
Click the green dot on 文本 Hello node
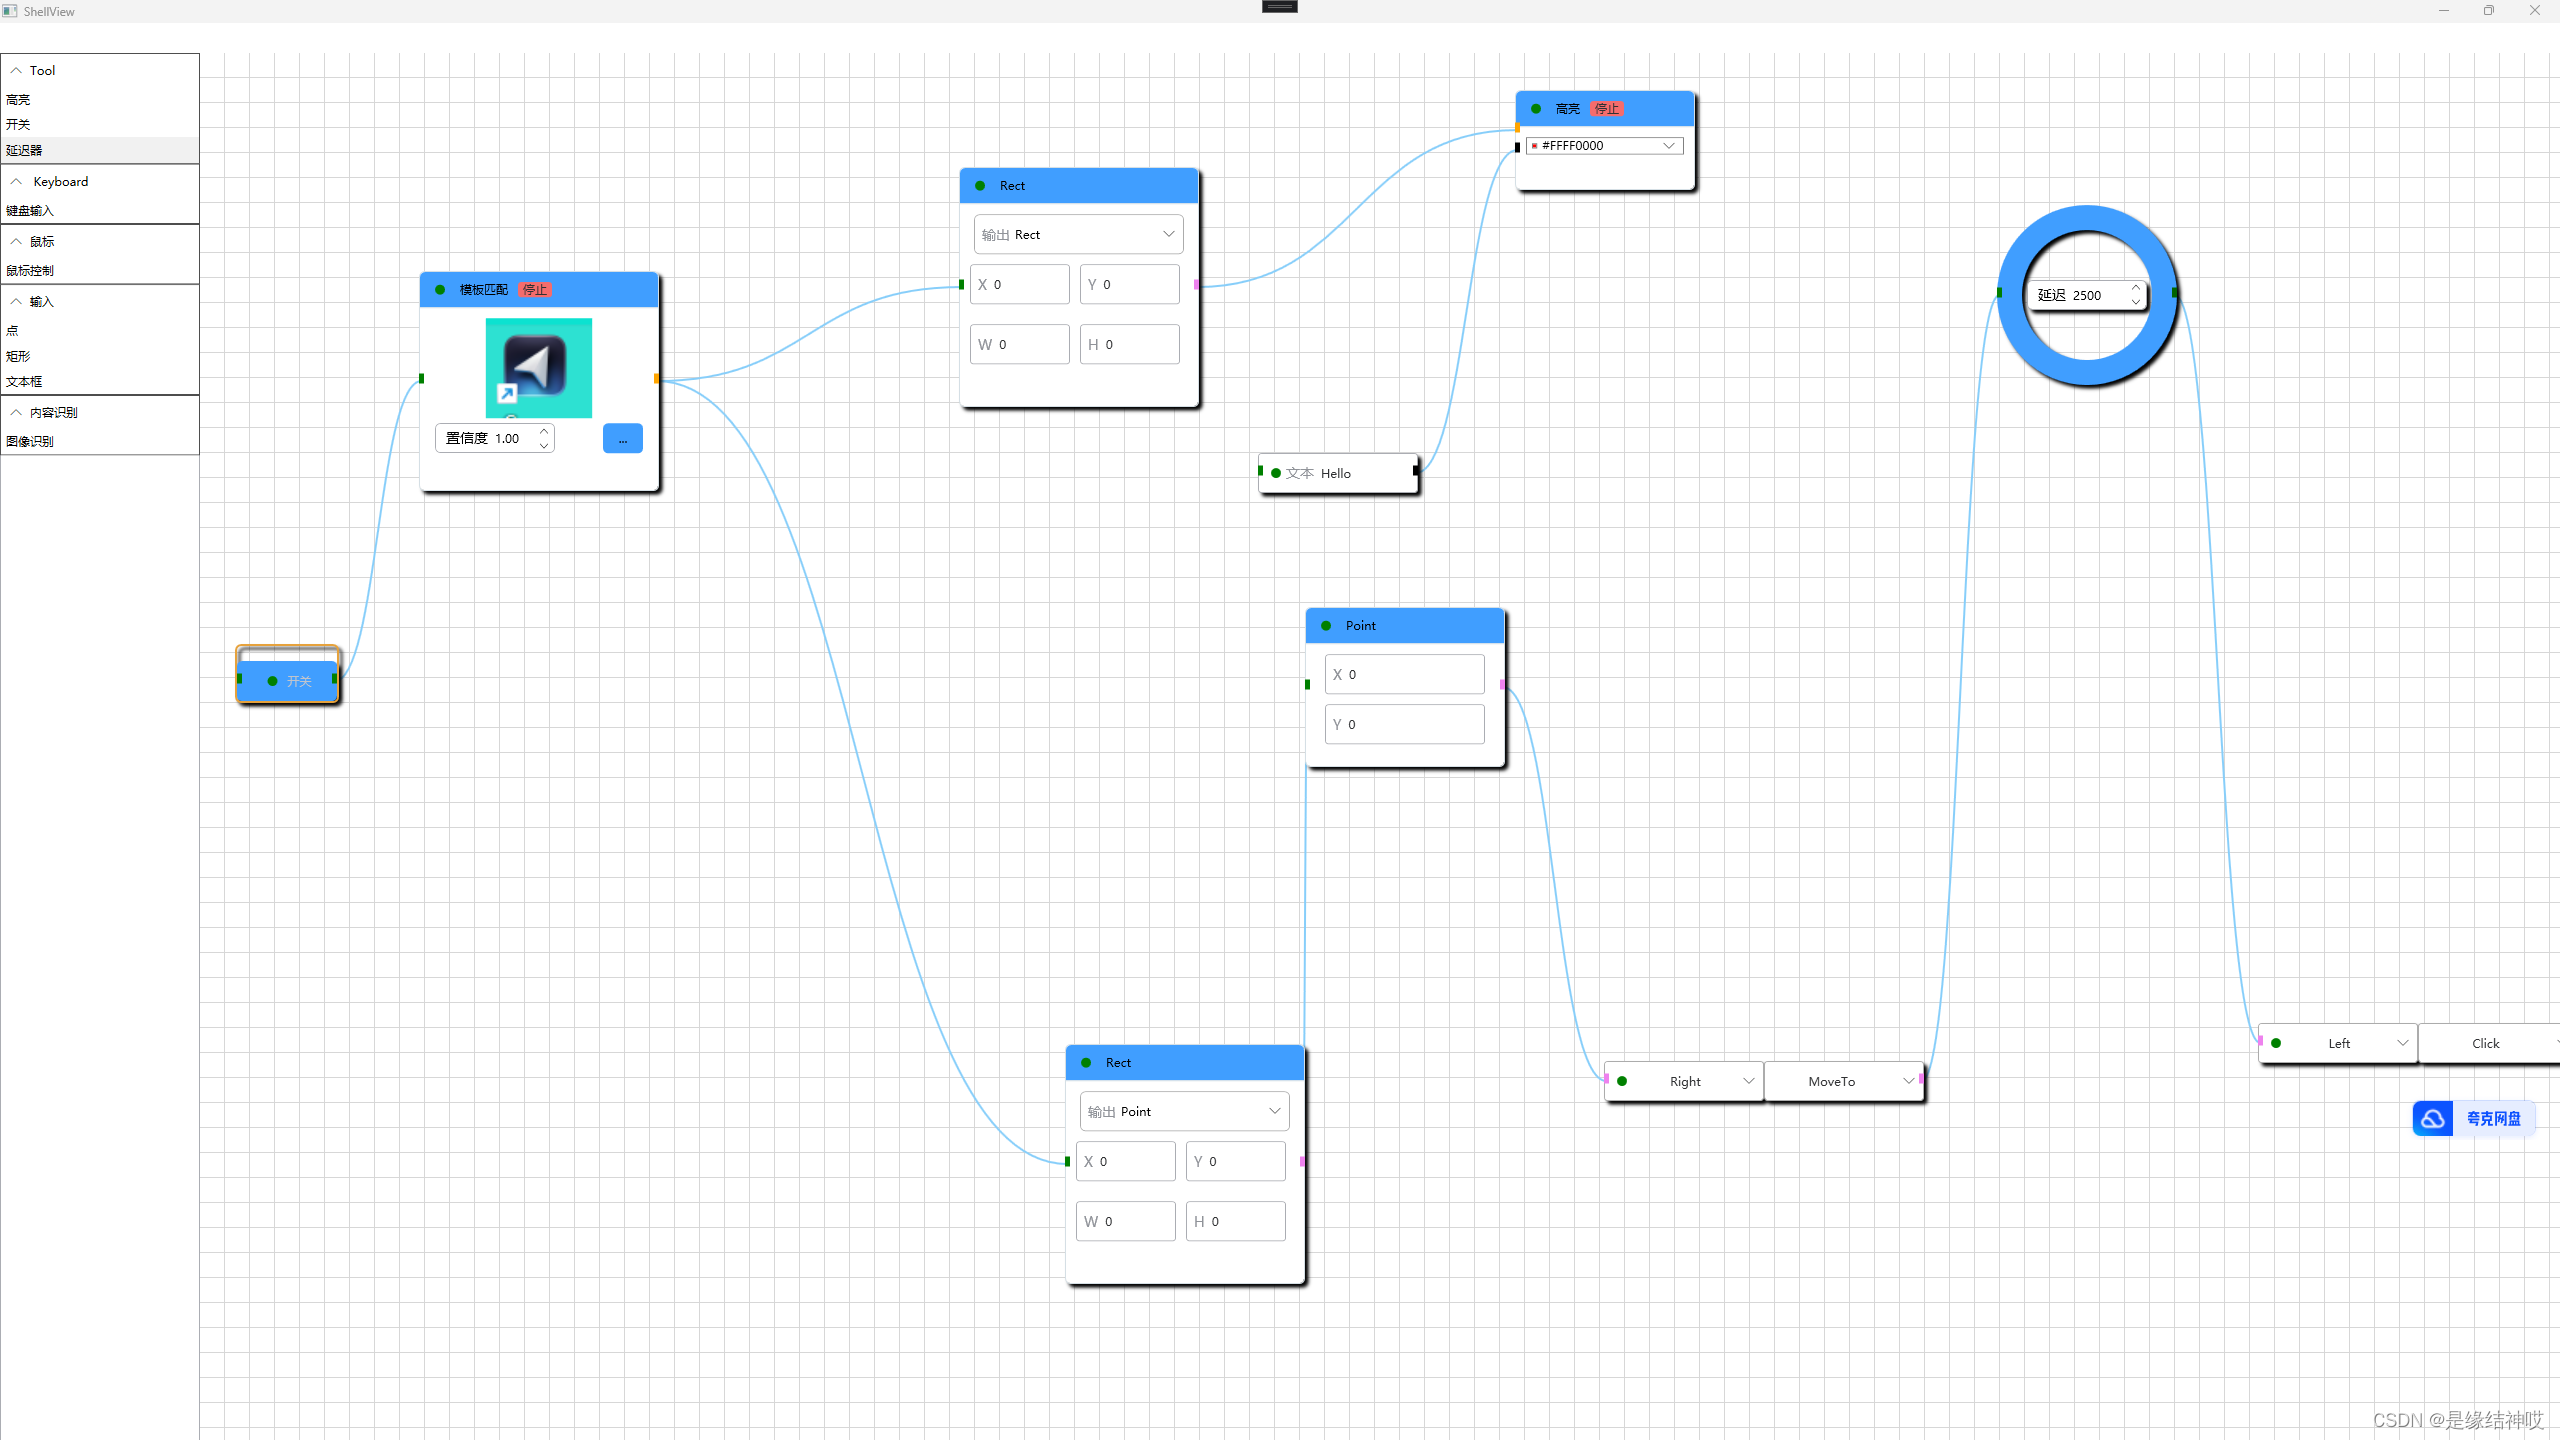point(1276,474)
